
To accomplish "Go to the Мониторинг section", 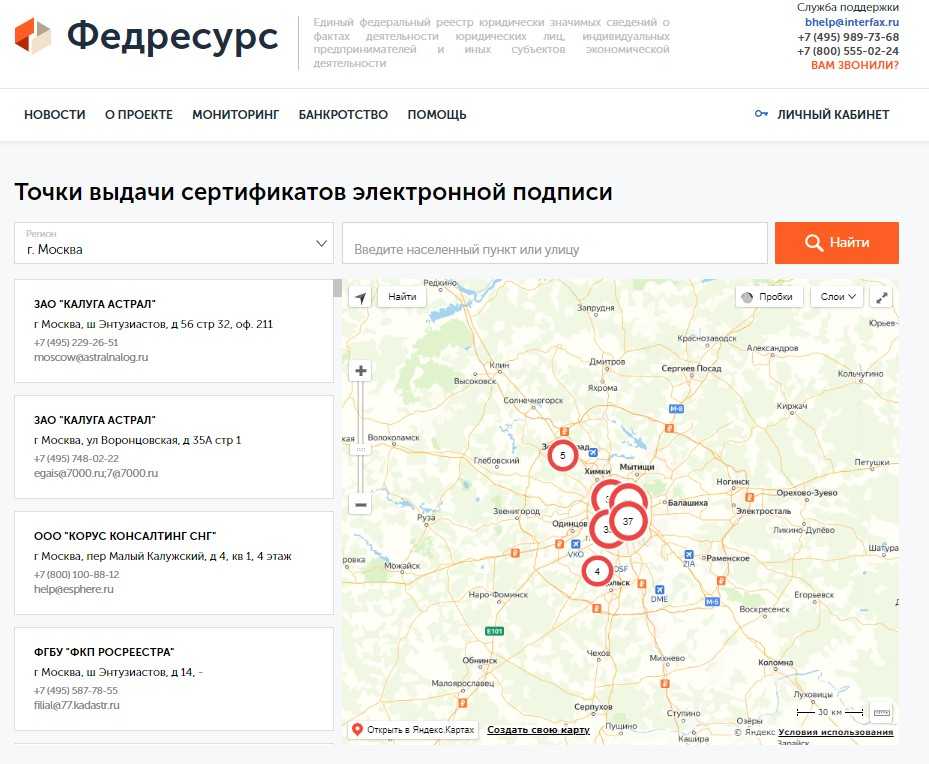I will (x=235, y=115).
